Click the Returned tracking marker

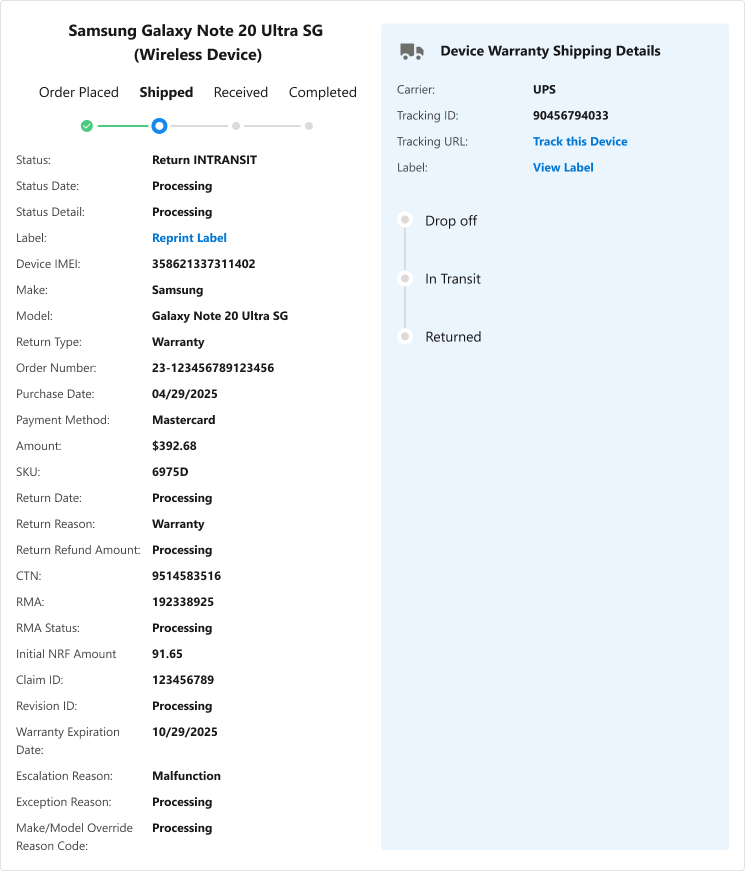tap(406, 336)
